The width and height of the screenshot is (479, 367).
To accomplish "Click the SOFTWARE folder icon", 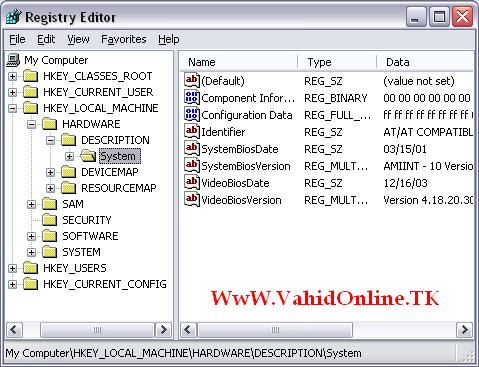I will pos(50,236).
